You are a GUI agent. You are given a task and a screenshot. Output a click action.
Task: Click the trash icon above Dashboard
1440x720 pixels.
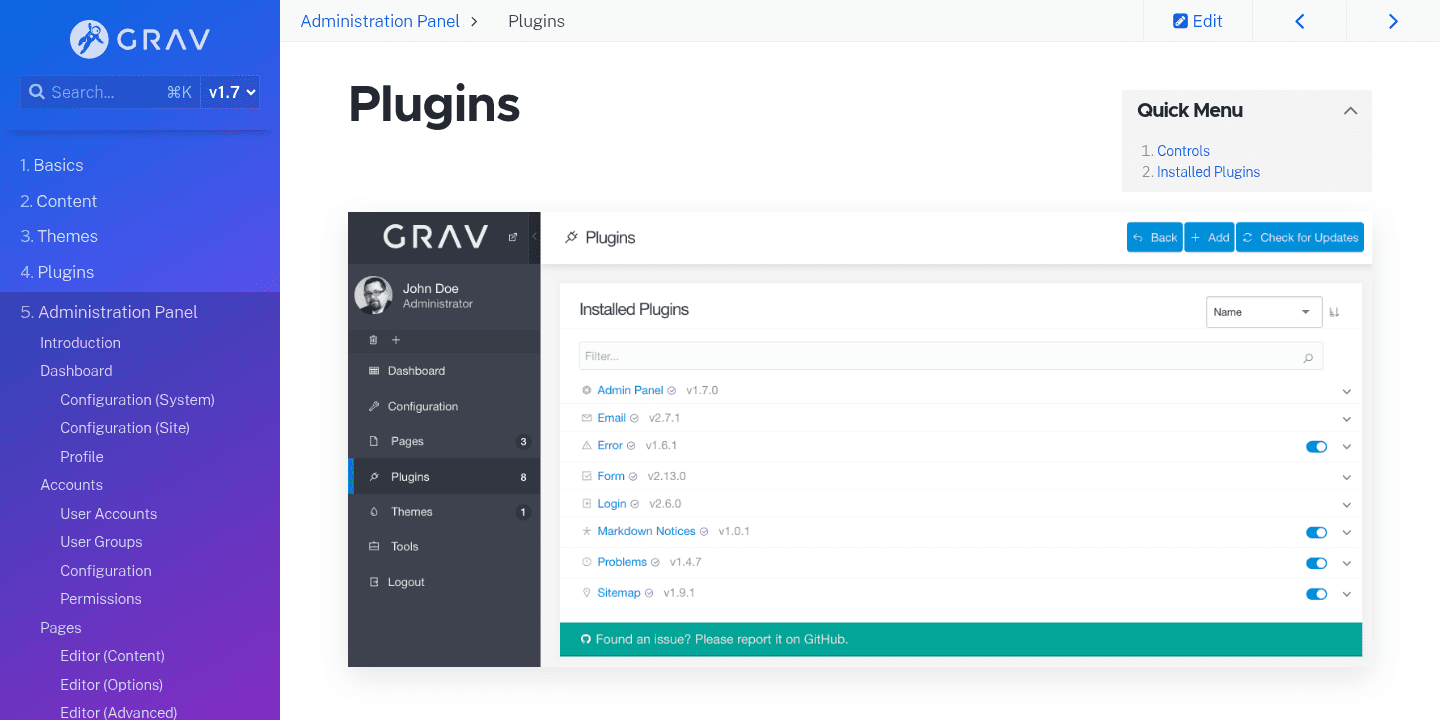click(373, 340)
